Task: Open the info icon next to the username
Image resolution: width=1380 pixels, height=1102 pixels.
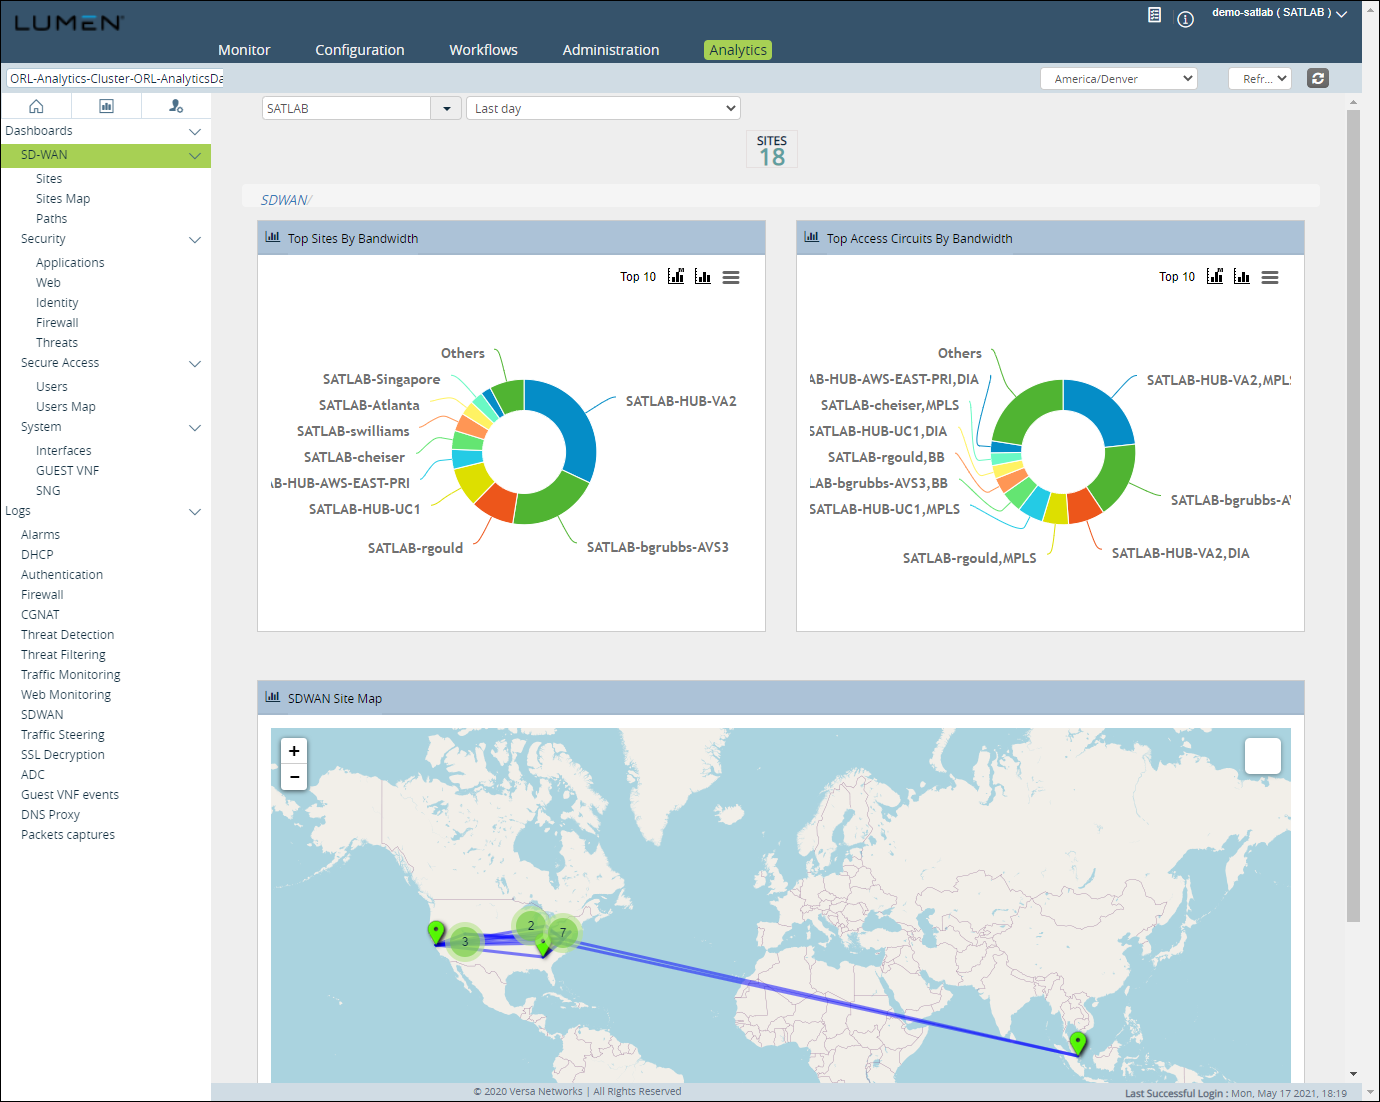Action: pos(1185,19)
